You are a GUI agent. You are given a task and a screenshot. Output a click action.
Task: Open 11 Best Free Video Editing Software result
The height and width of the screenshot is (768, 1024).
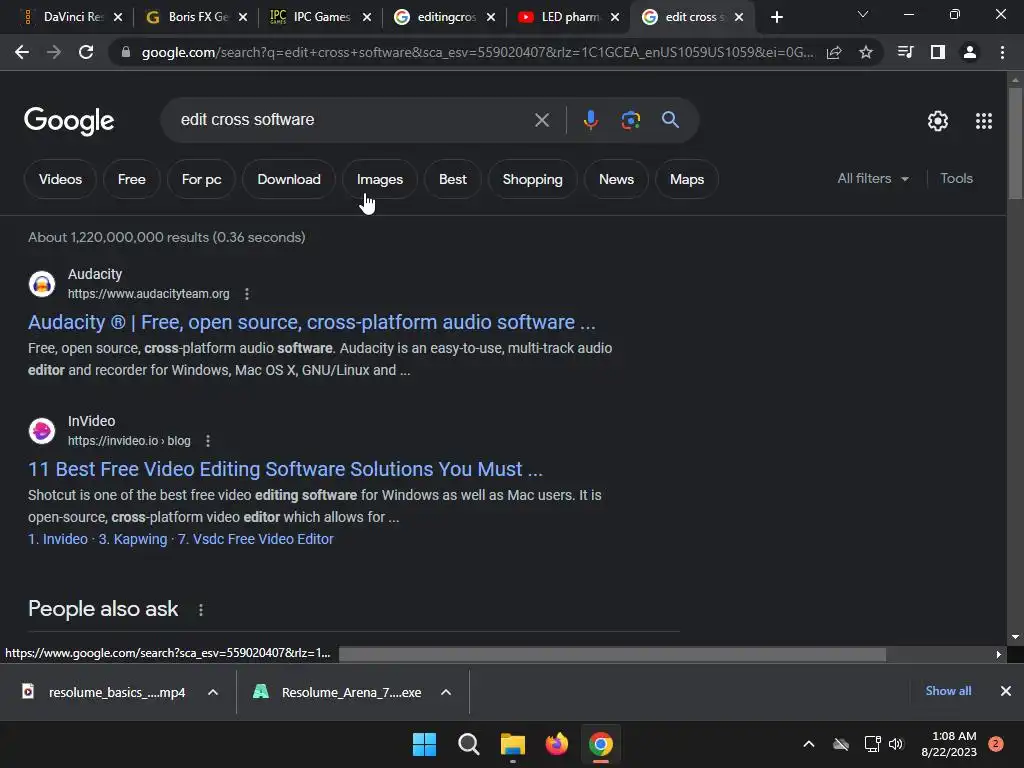pyautogui.click(x=285, y=469)
